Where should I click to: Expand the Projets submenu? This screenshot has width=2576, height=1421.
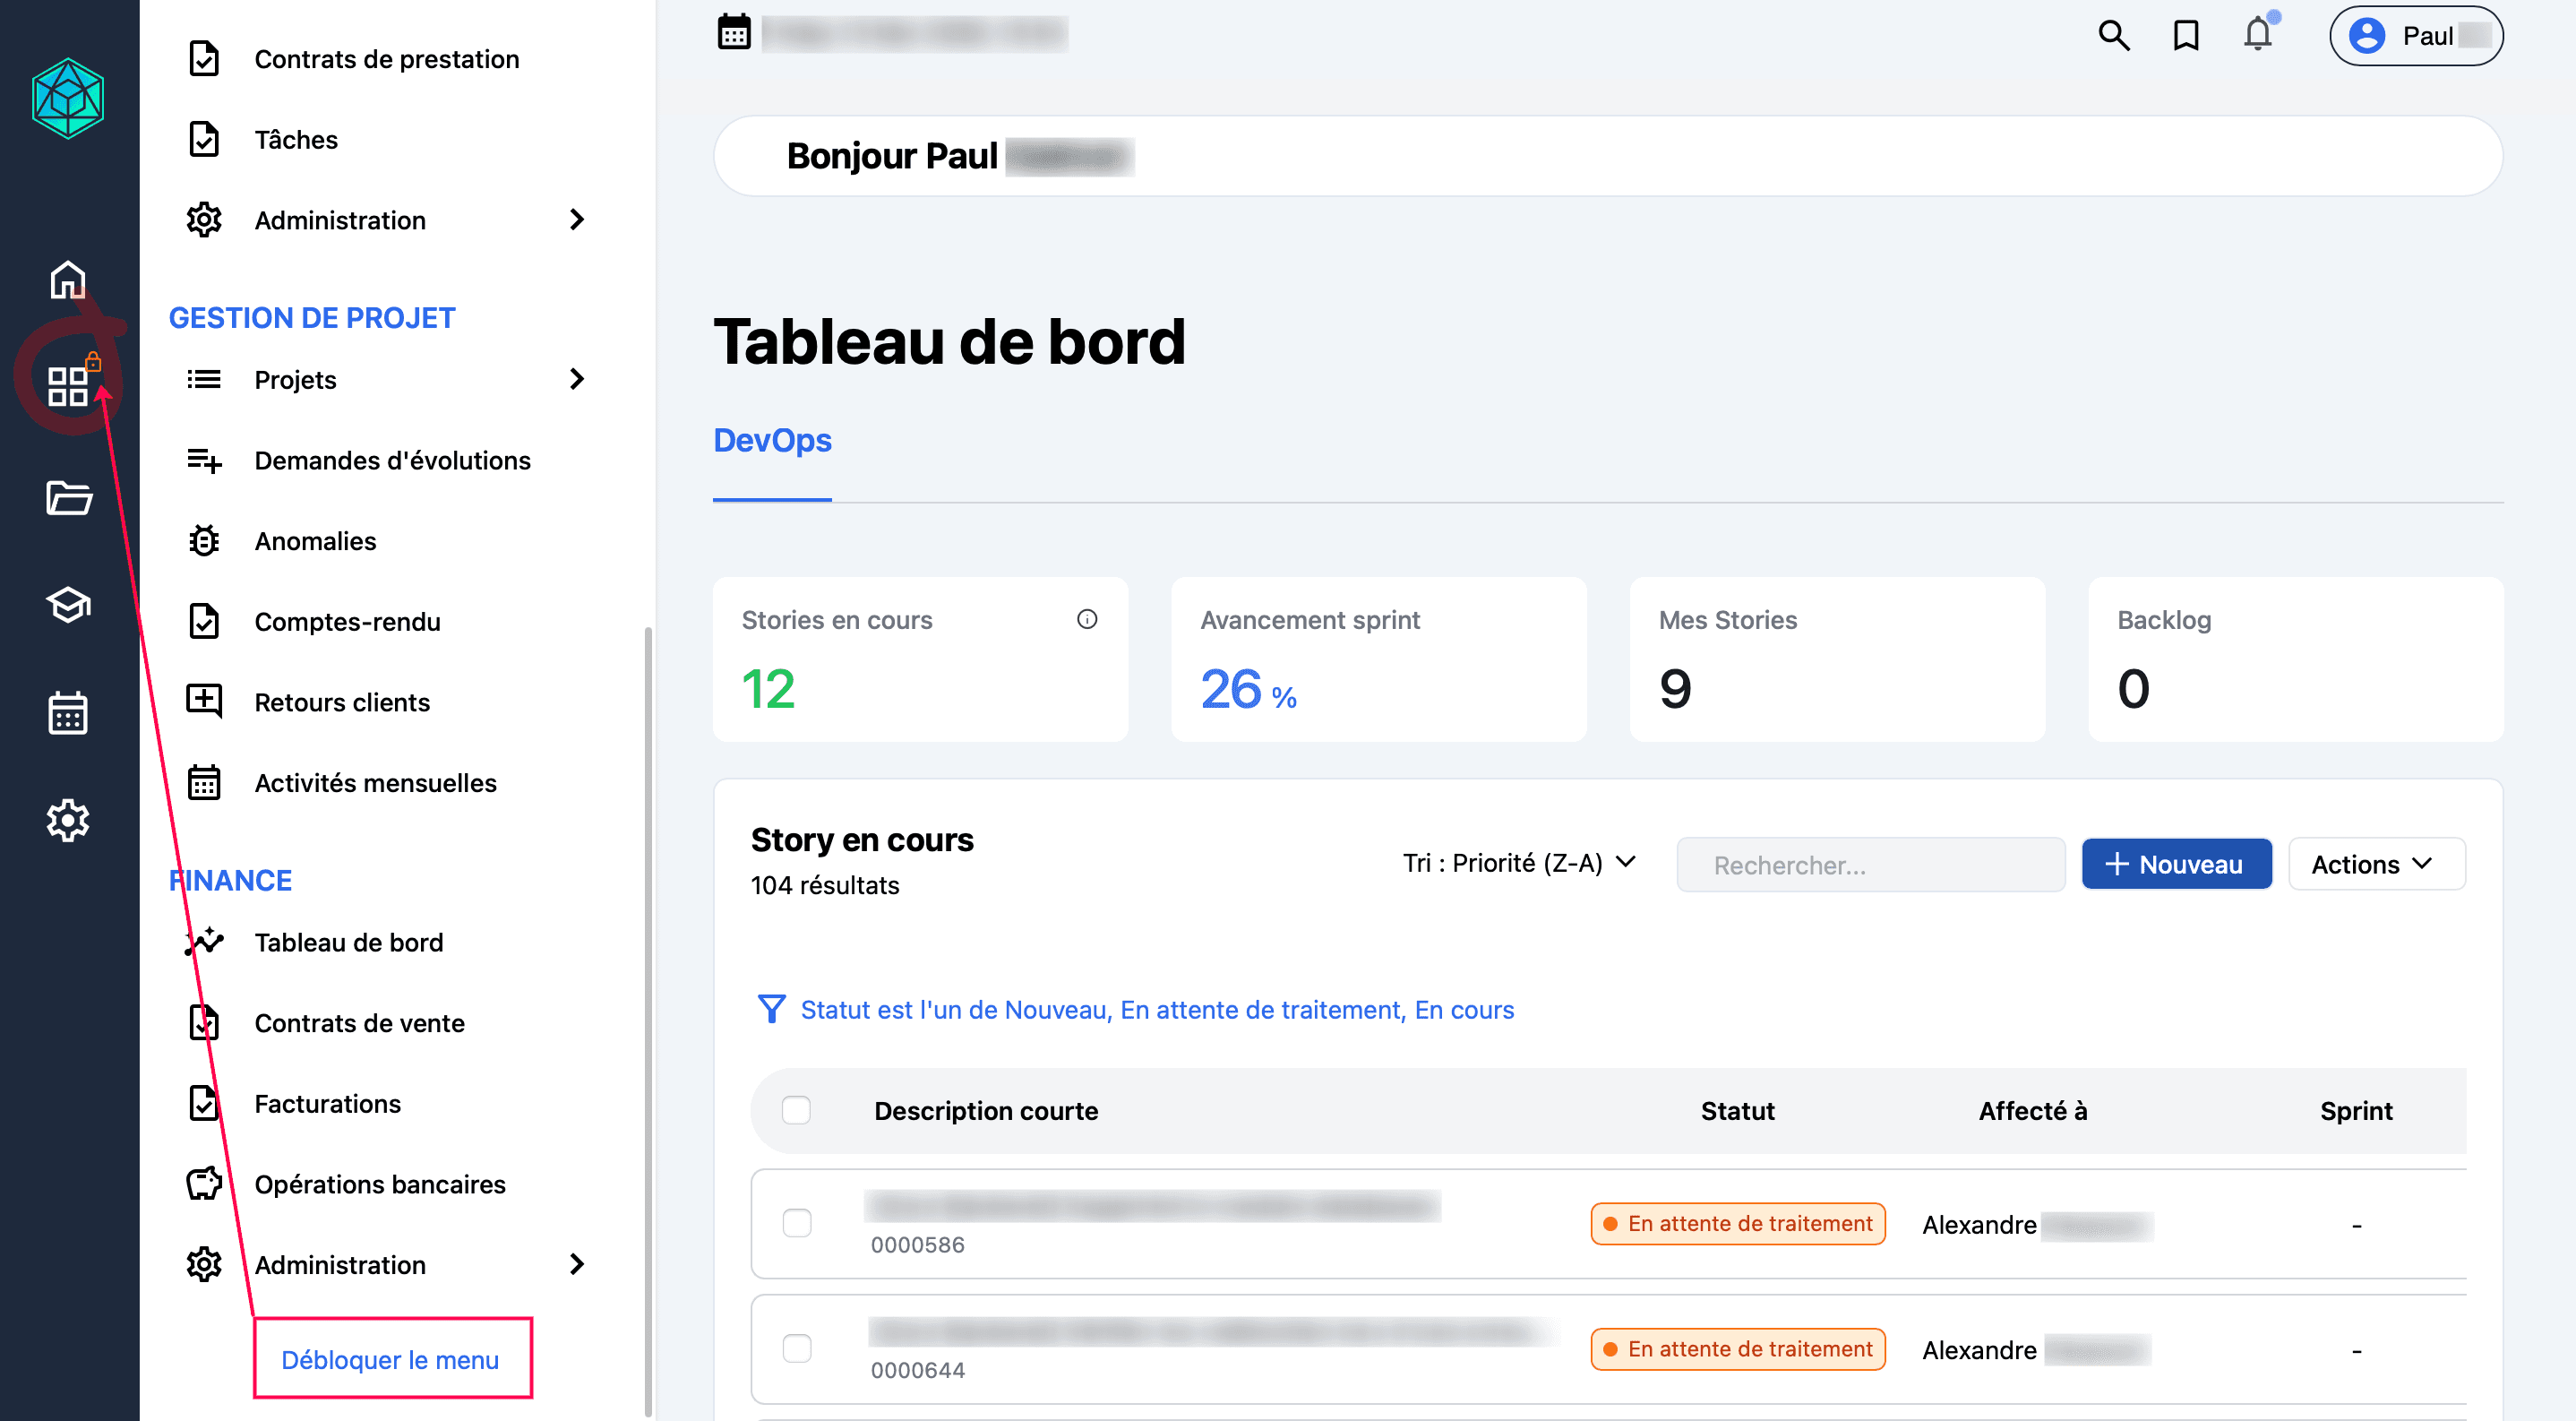[x=576, y=379]
